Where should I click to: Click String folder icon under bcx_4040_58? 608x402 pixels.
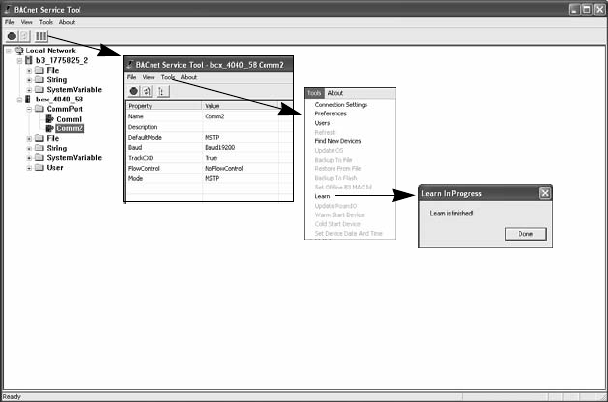[39, 148]
